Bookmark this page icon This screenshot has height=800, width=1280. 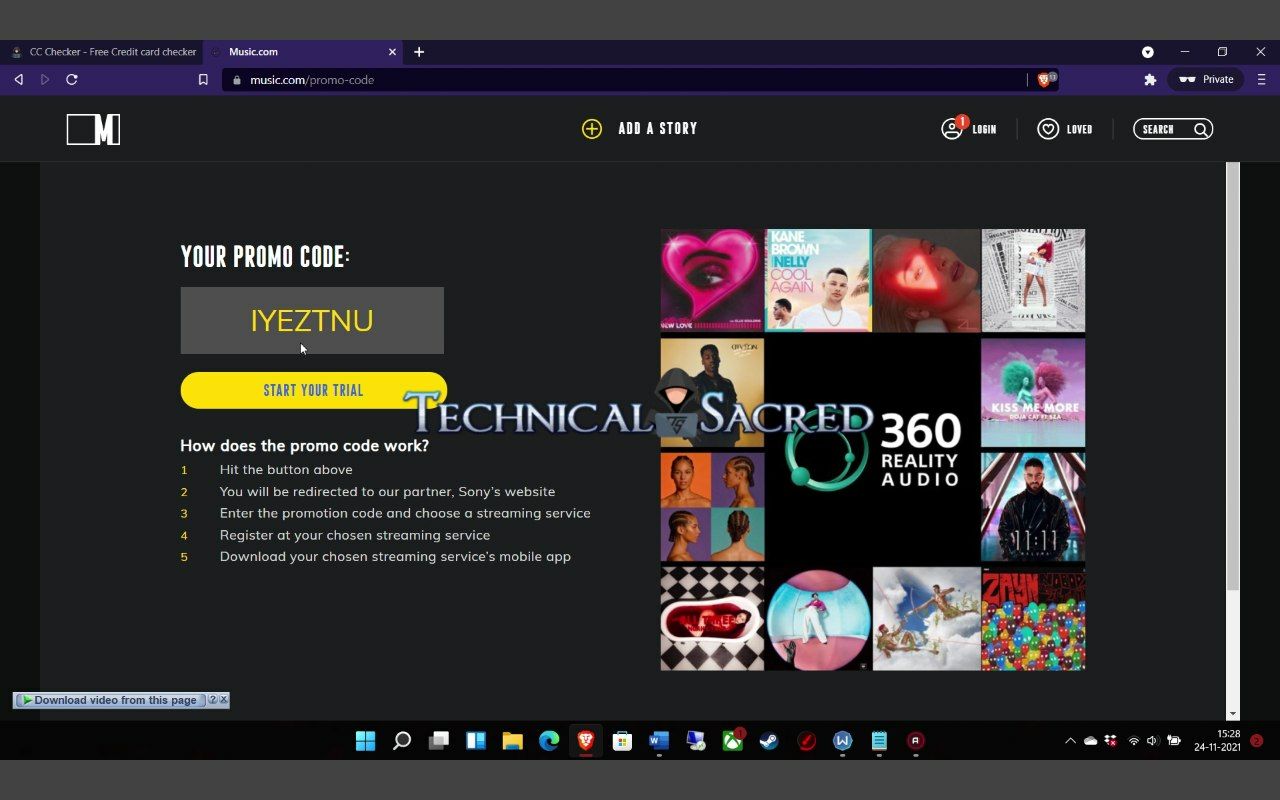pos(203,79)
